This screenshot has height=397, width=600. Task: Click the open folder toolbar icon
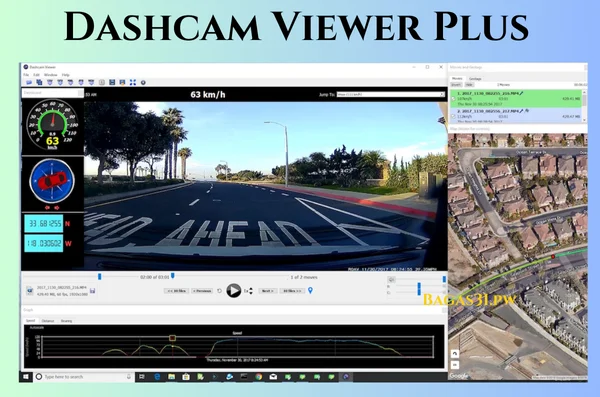(29, 82)
